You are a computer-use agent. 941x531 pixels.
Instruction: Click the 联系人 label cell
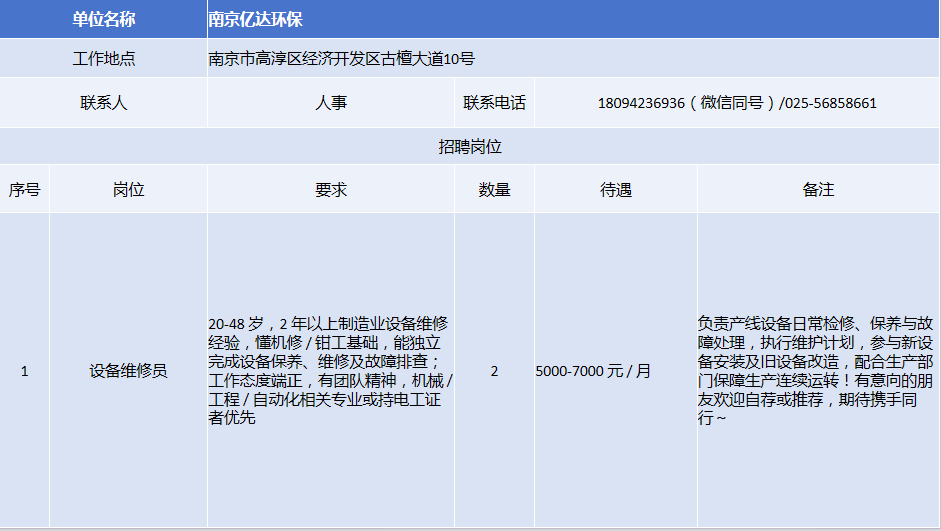click(x=104, y=102)
